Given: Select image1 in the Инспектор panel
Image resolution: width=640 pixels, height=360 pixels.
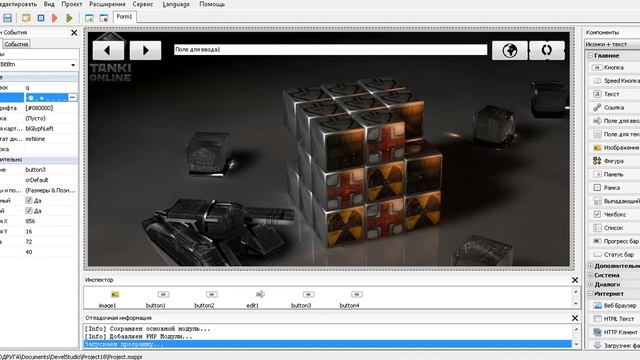Looking at the screenshot, I should point(107,299).
